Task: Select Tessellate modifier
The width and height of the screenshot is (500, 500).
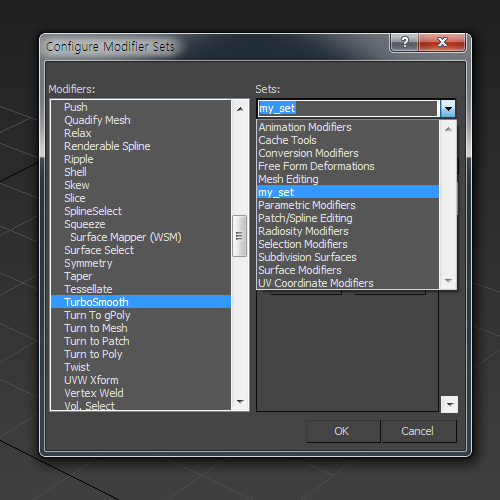Action: [141, 289]
